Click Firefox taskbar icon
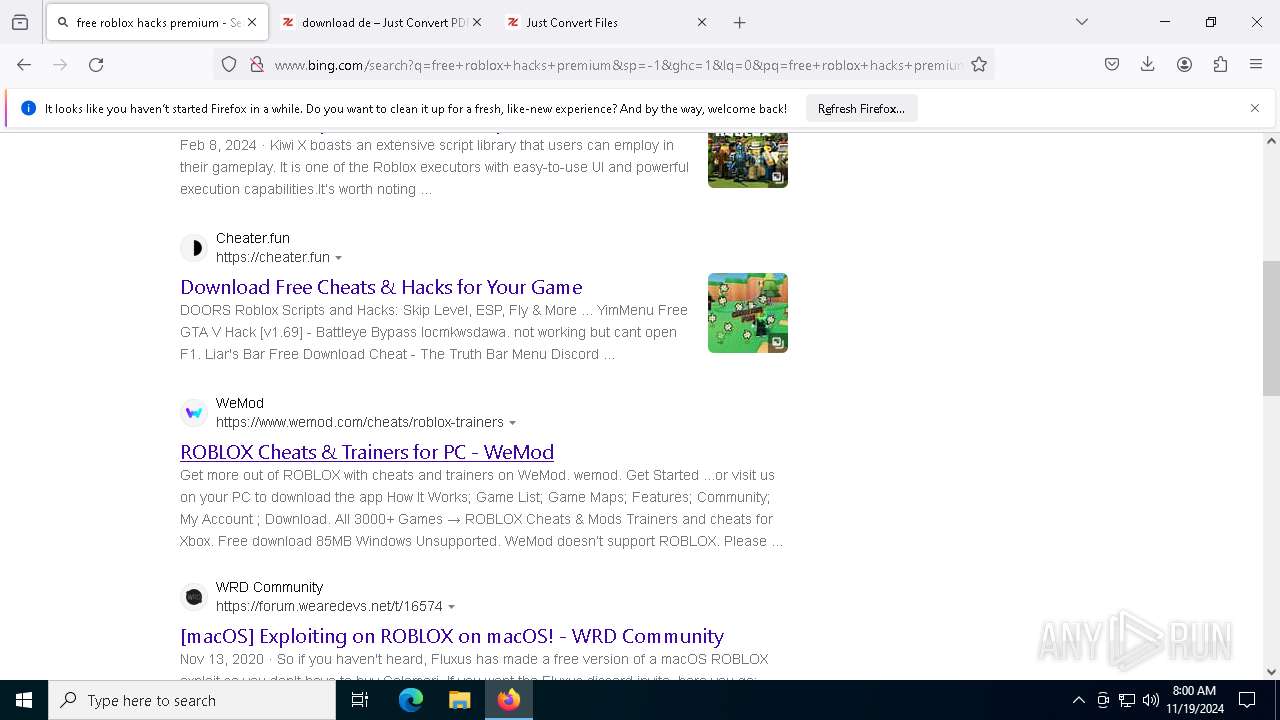 pos(509,700)
